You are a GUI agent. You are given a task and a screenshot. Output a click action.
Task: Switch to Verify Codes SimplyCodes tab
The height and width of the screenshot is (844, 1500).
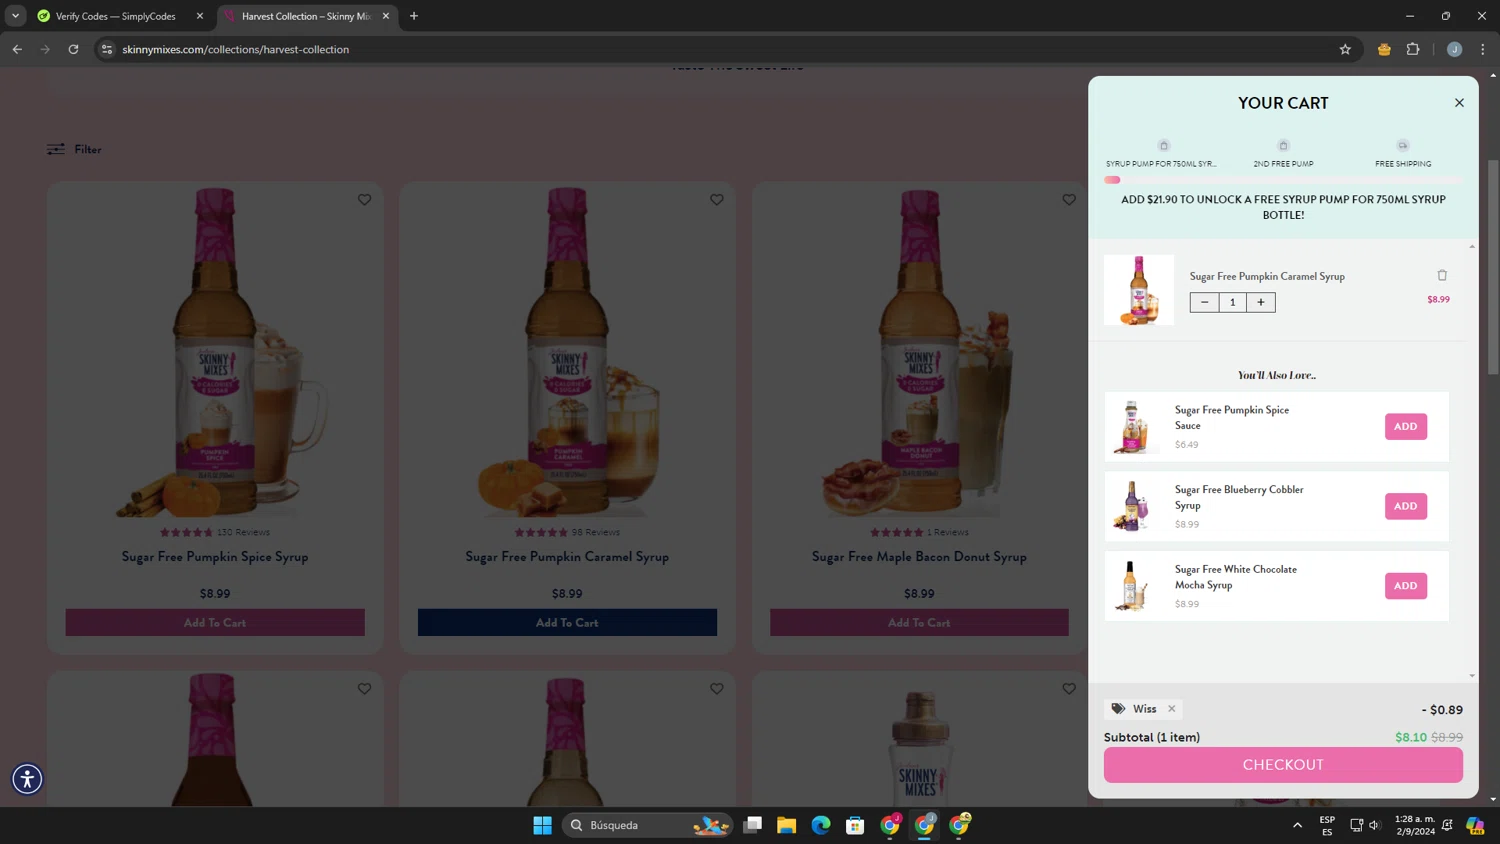pos(115,16)
